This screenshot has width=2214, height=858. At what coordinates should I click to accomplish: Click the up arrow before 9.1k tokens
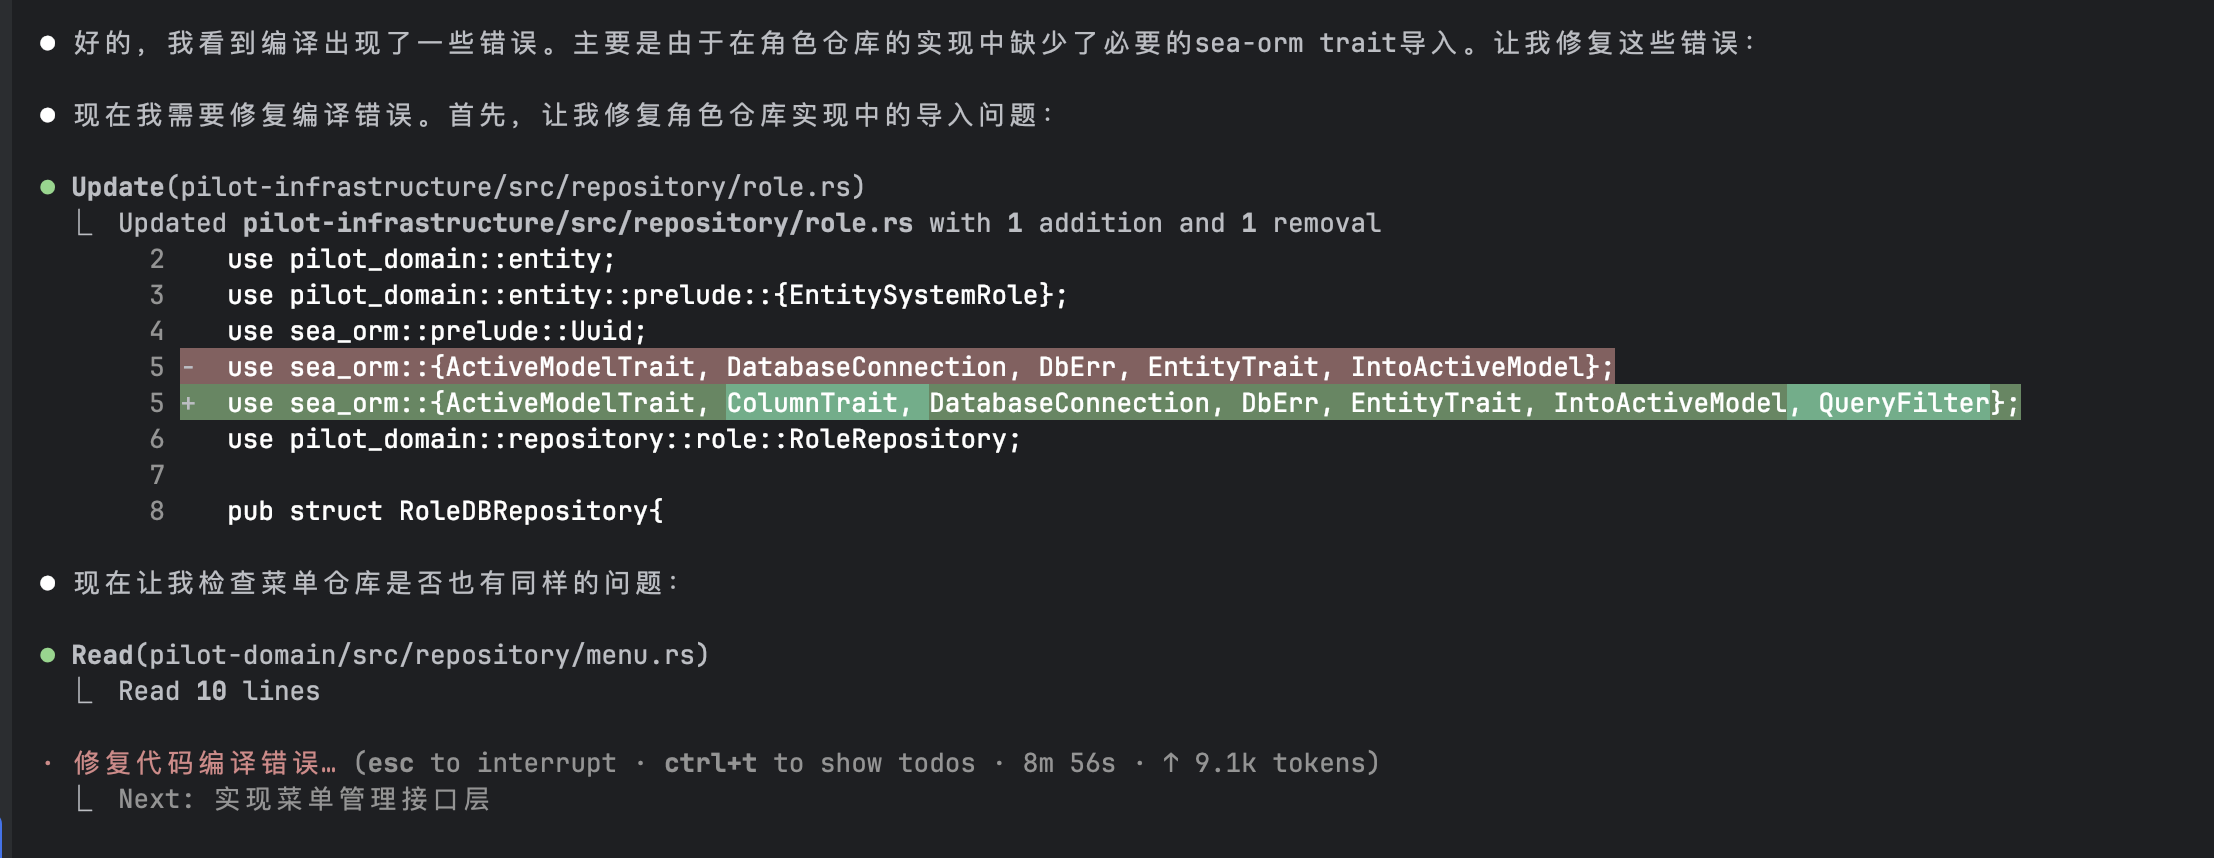pos(1170,763)
